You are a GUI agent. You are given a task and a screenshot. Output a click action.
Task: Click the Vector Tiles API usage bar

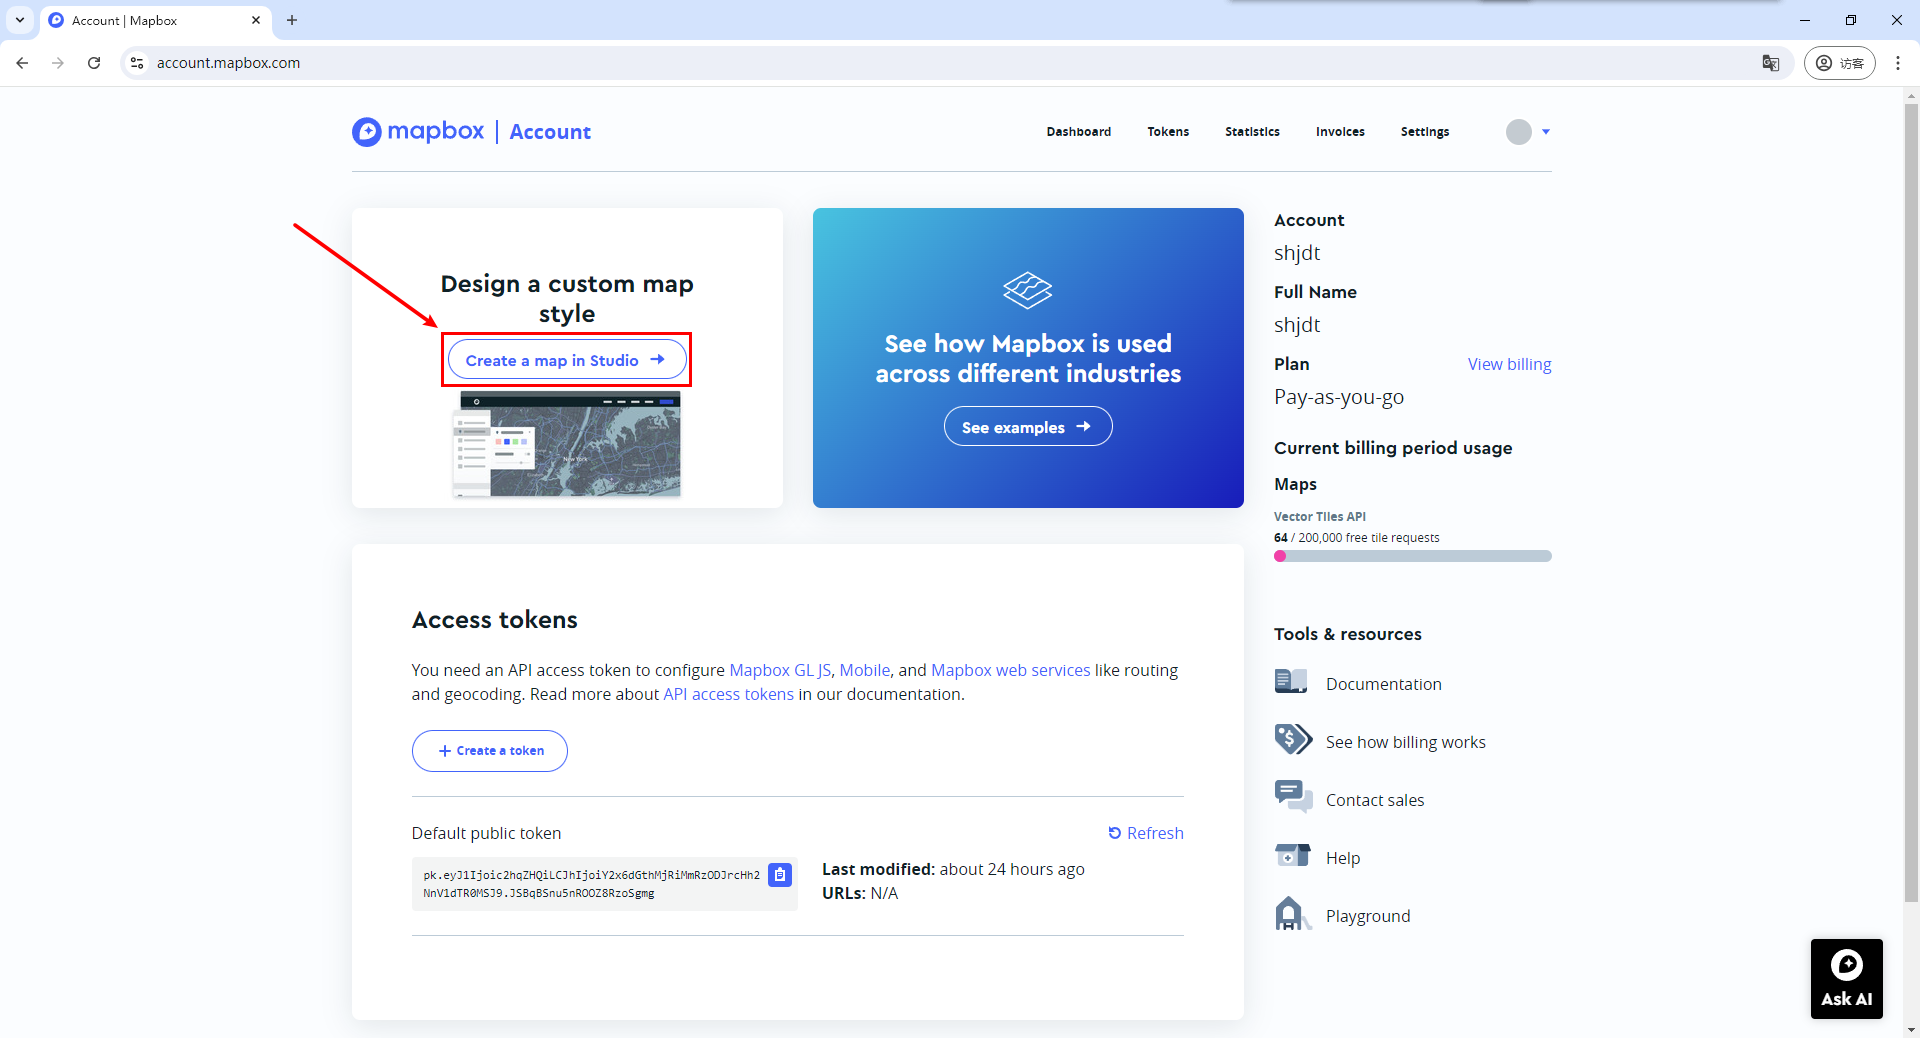[1413, 556]
